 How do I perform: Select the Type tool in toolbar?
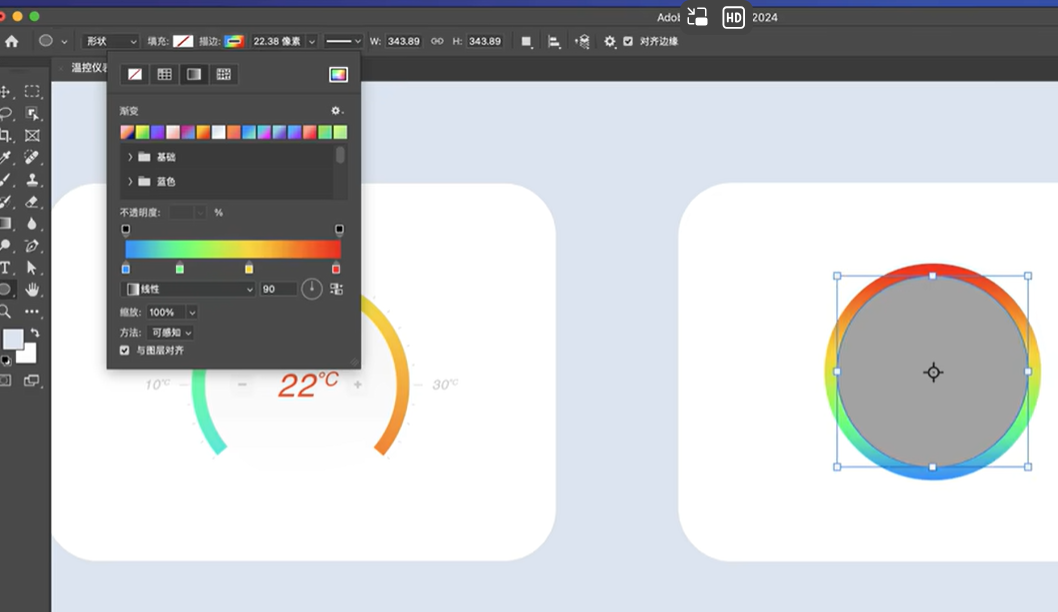[x=5, y=268]
